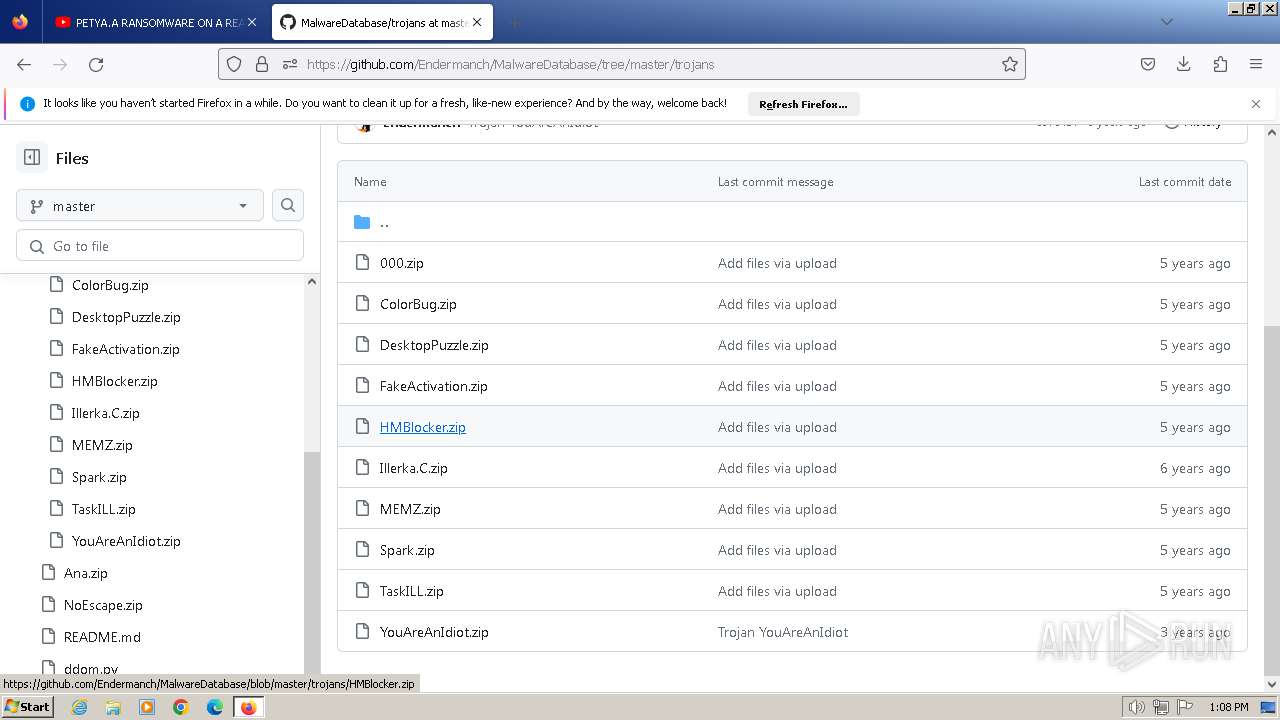The image size is (1280, 720).
Task: Open Spark.zip in file list
Action: coord(407,550)
